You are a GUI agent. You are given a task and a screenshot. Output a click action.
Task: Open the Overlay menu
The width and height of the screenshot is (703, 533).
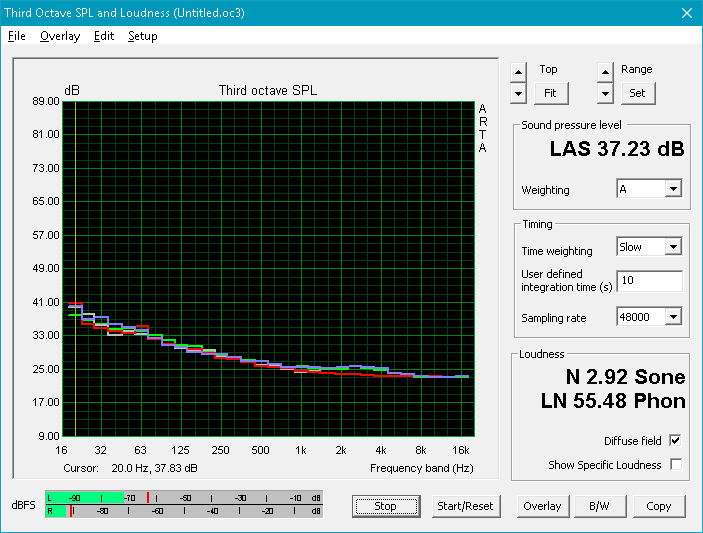pos(60,36)
